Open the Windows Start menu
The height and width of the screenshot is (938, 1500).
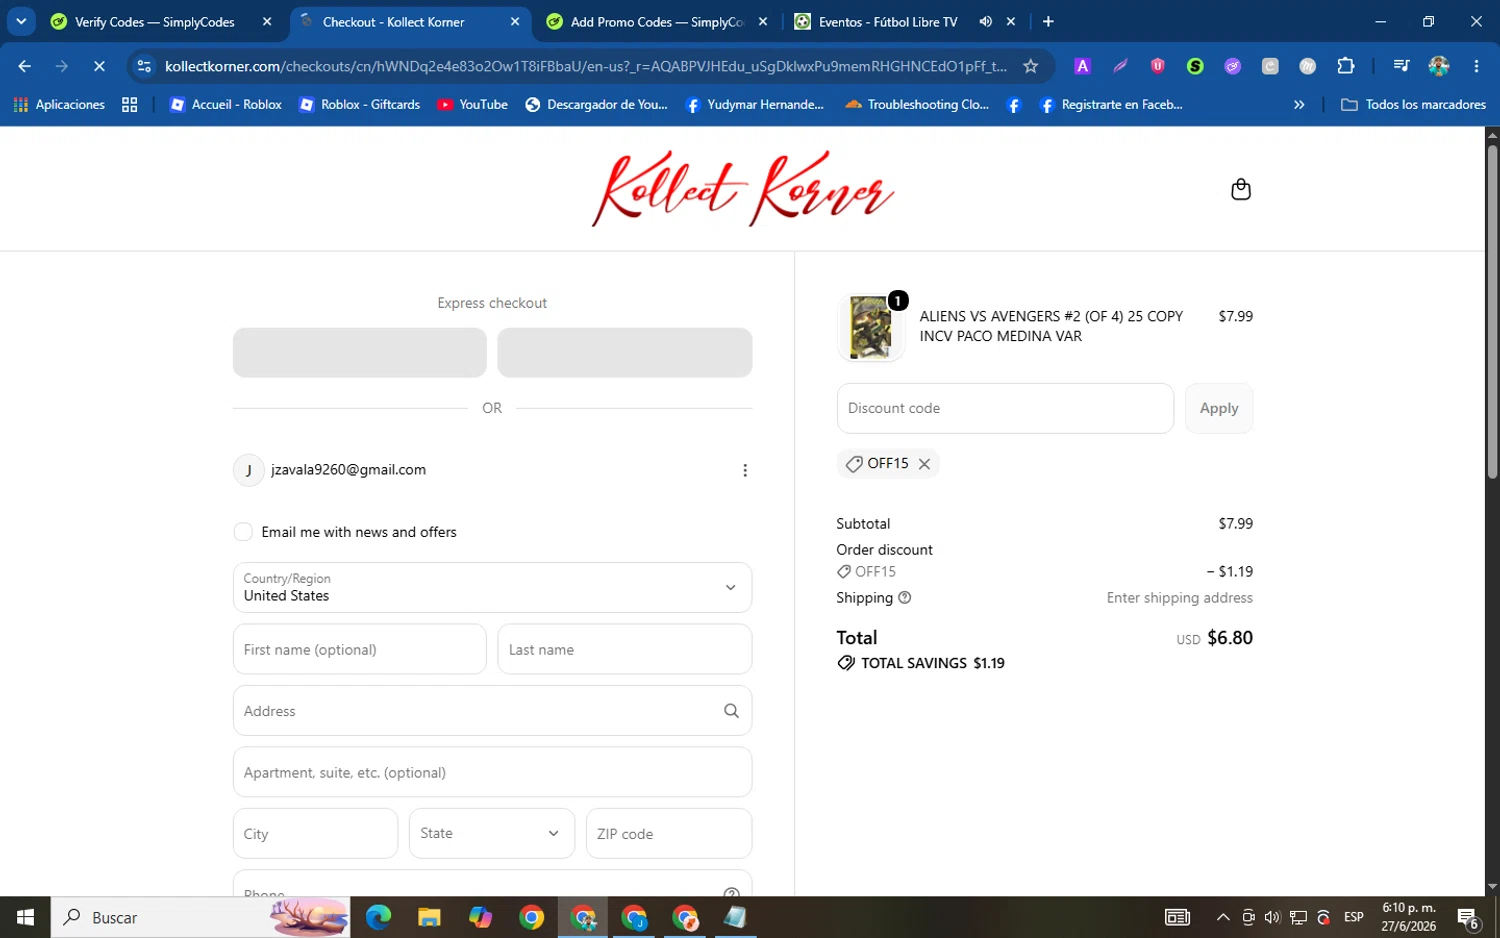point(25,917)
